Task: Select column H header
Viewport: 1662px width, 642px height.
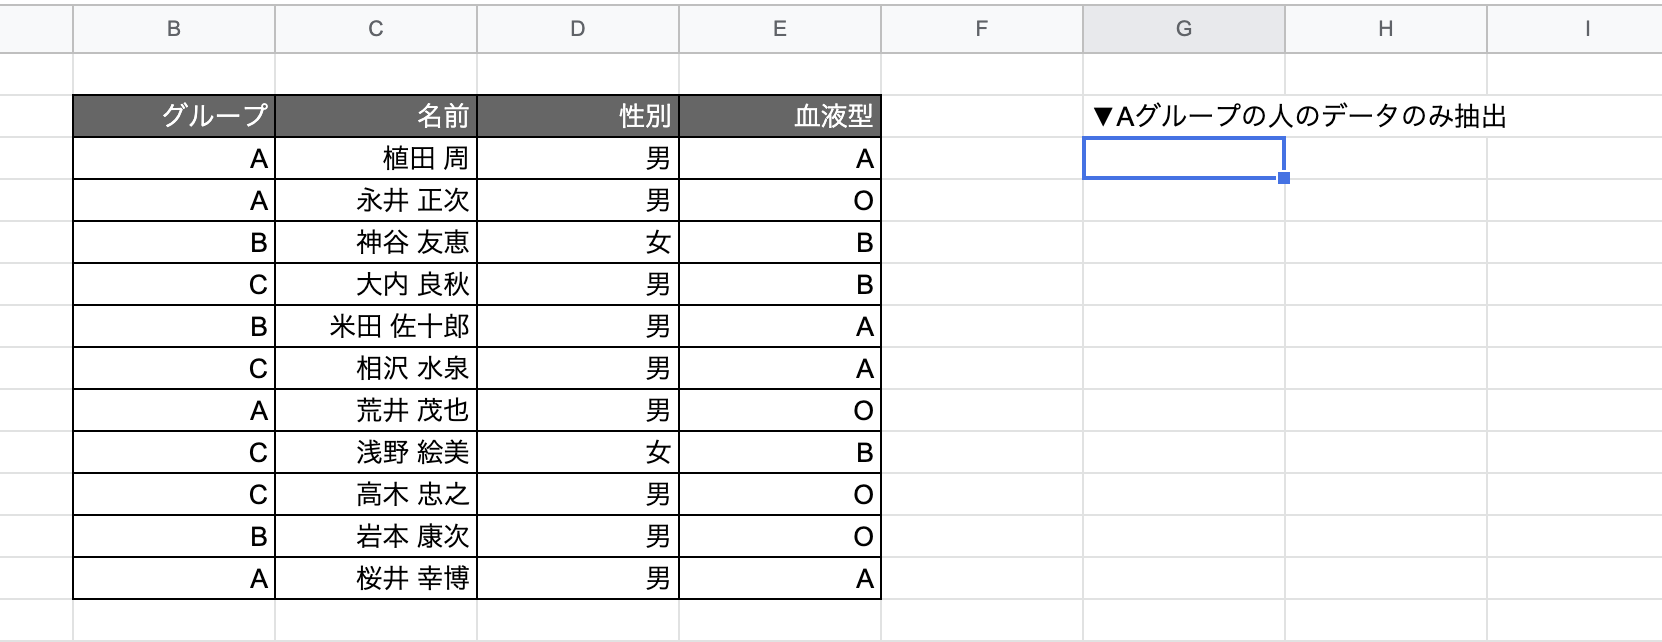Action: tap(1386, 29)
